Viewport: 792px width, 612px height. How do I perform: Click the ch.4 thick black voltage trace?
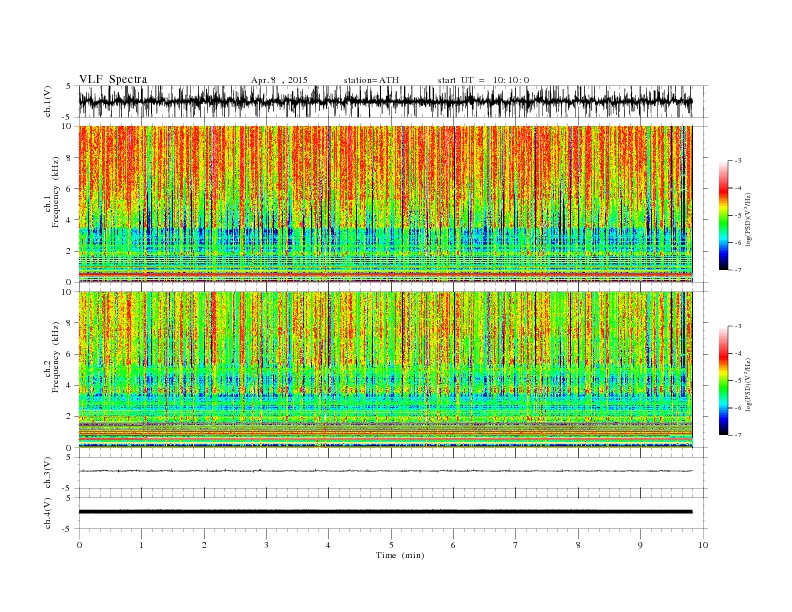point(385,512)
